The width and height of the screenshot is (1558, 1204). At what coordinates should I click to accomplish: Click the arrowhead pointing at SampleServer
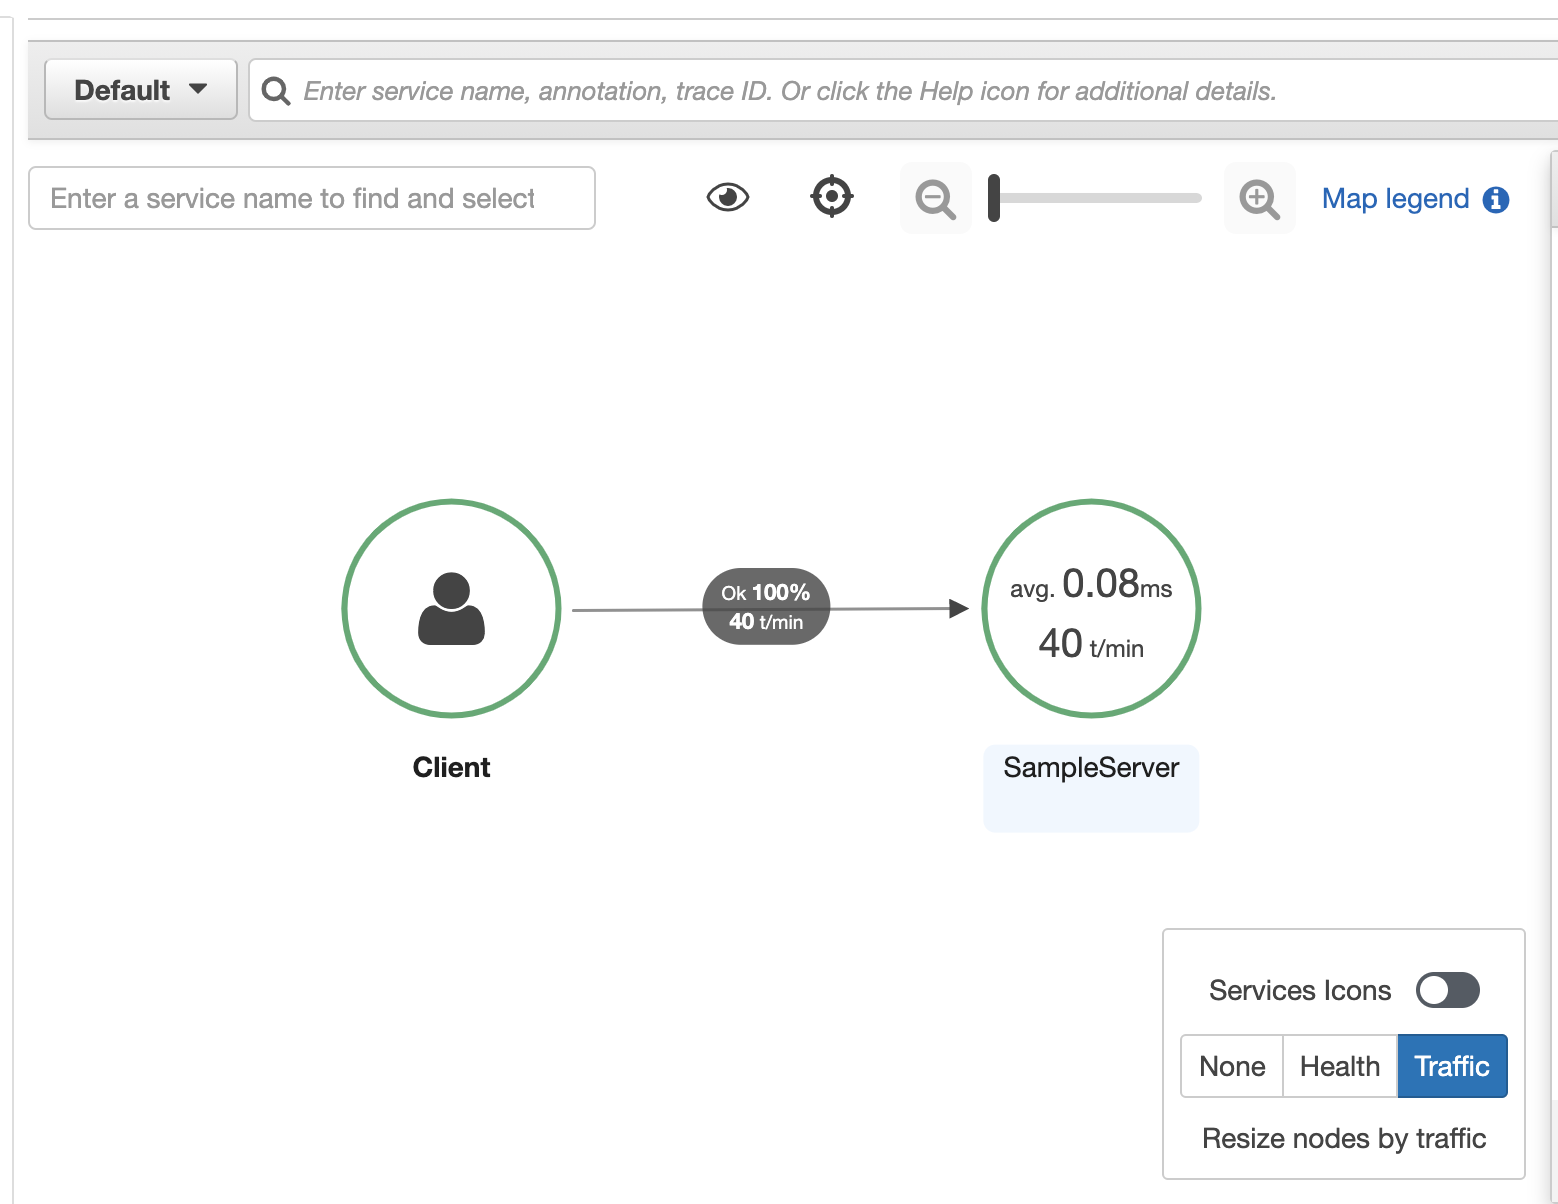(x=958, y=608)
